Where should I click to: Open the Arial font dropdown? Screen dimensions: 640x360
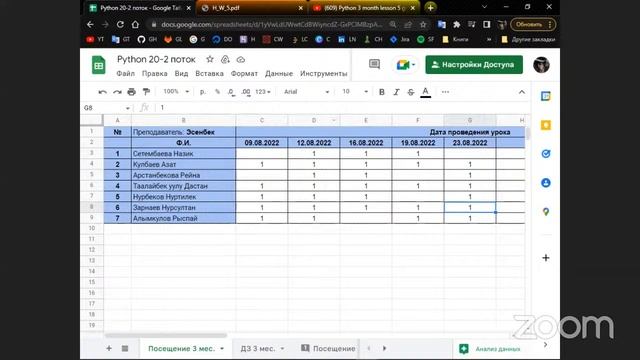pos(307,92)
